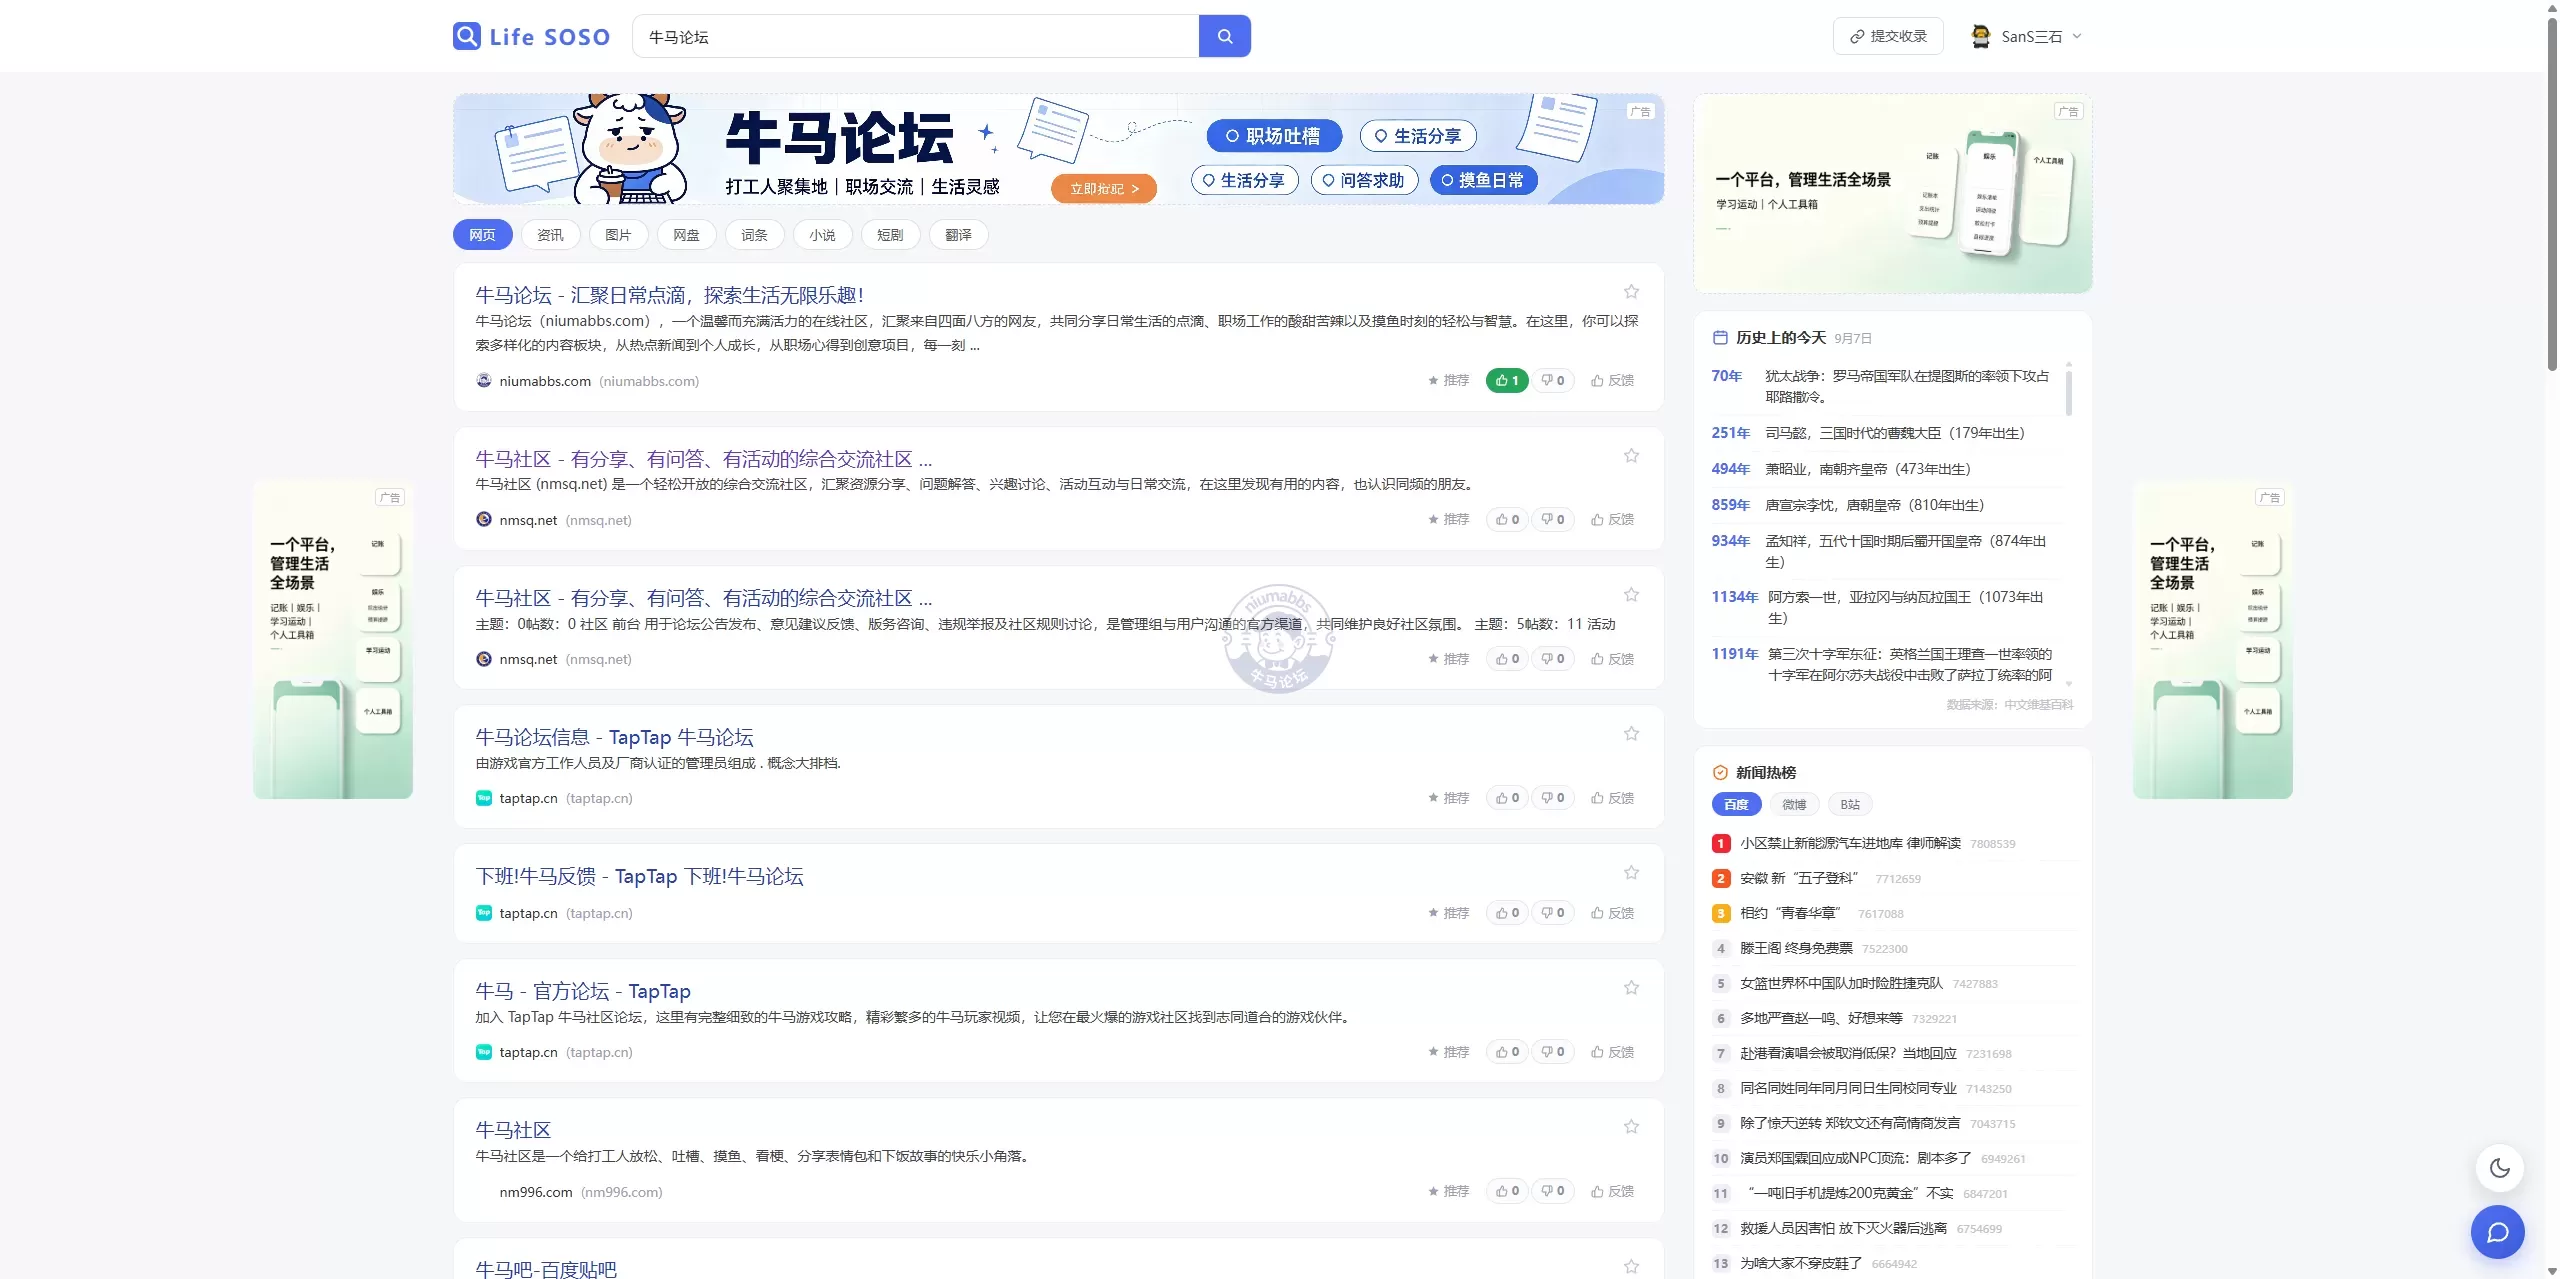Open hot news 女篮世界杯中国队加时险胜捷克队
This screenshot has width=2560, height=1279.
[1841, 983]
